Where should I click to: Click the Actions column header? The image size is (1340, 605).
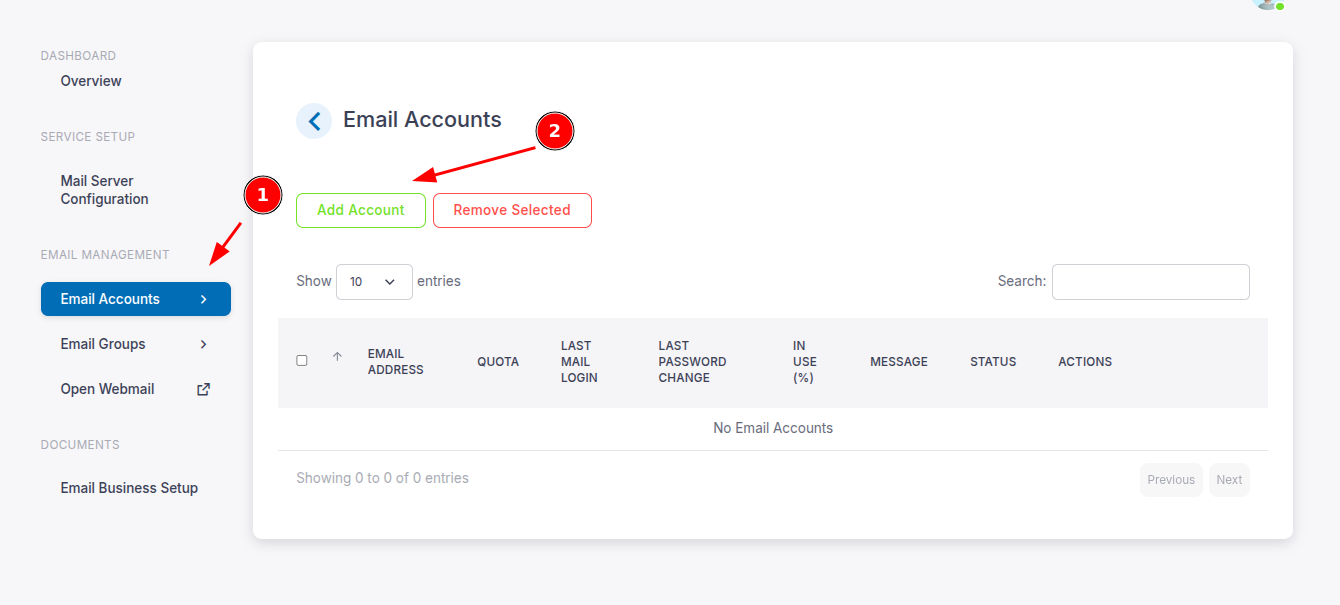click(x=1085, y=362)
